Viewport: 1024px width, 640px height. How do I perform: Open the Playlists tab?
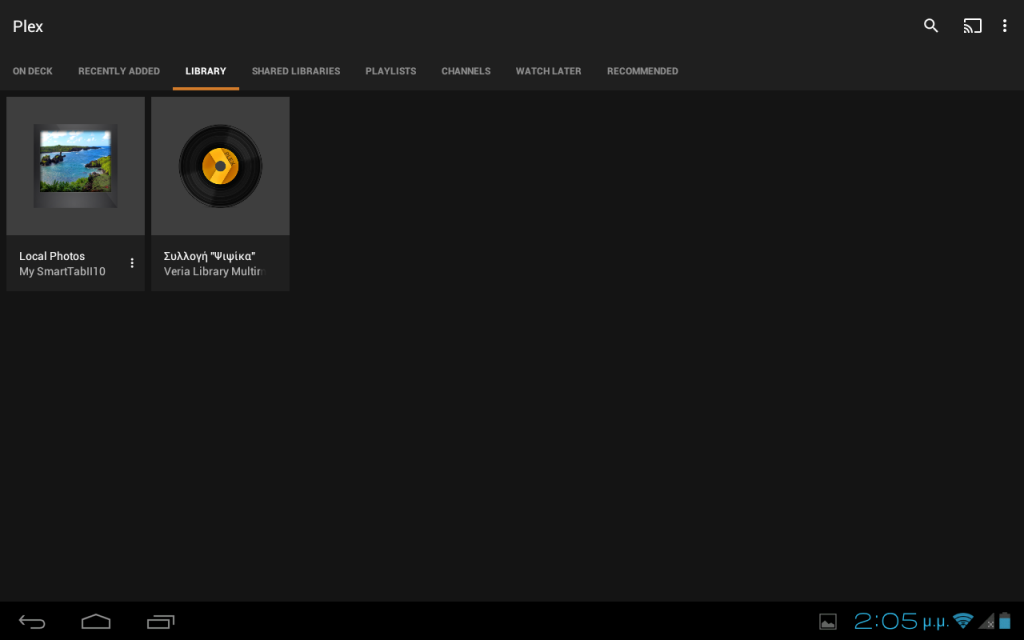pyautogui.click(x=391, y=71)
